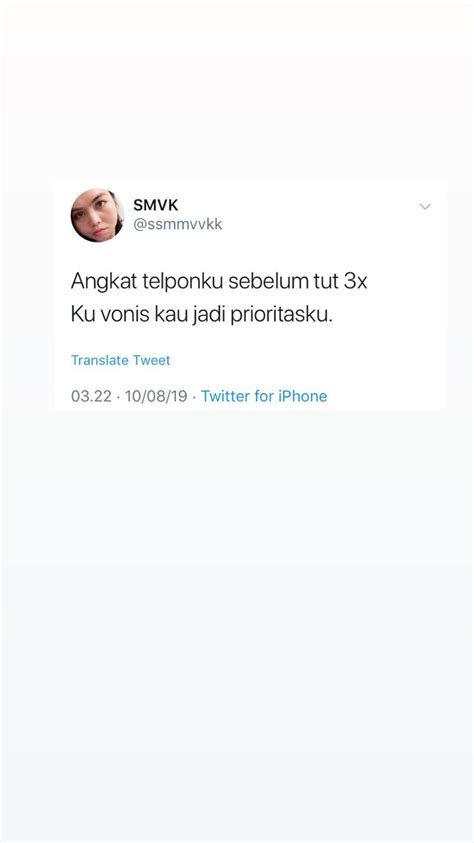Click the word Angkat in the tweet
Screen dimensions: 474x843
click(x=104, y=283)
